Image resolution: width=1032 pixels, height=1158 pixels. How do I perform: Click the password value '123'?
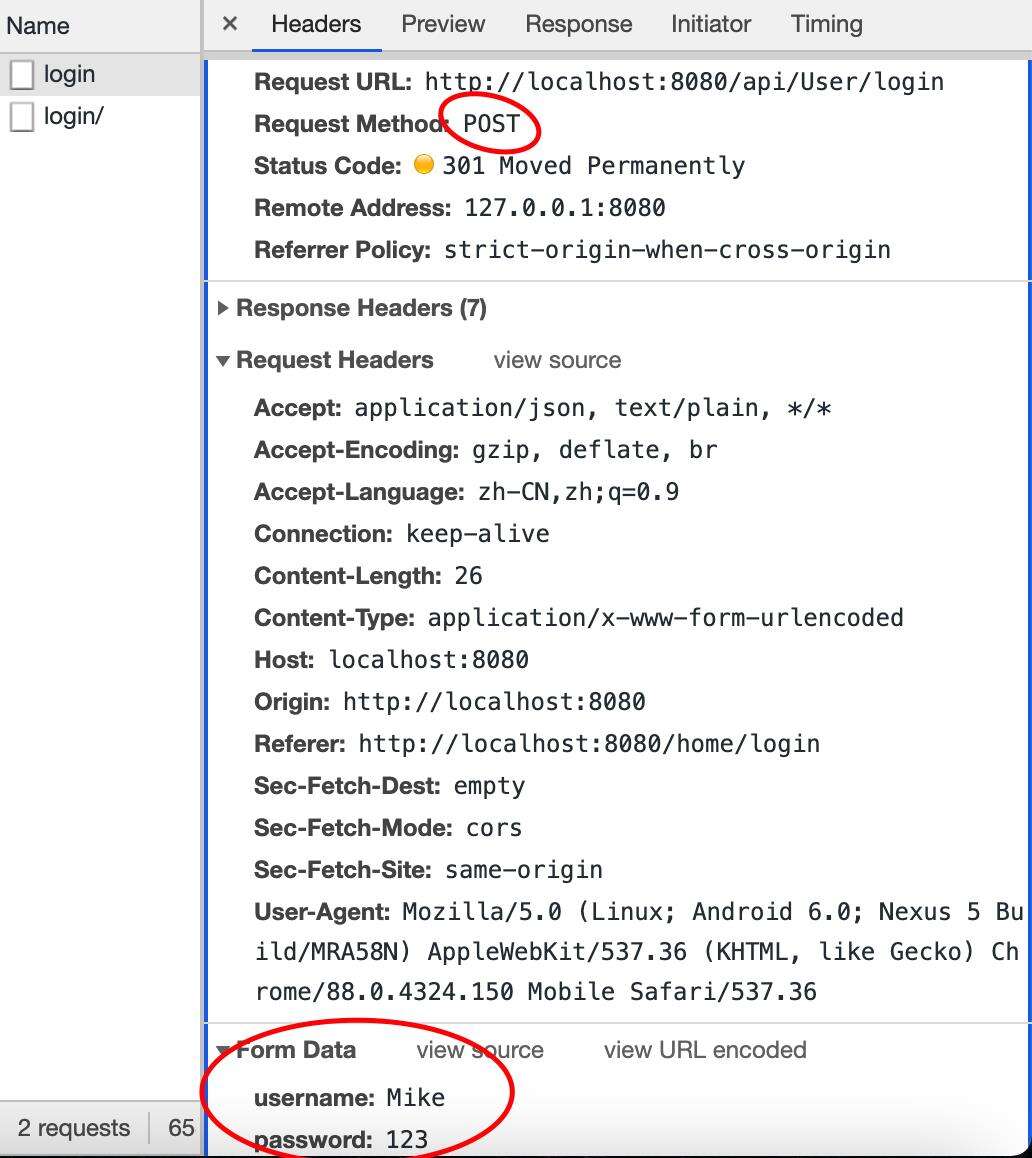pyautogui.click(x=407, y=1140)
